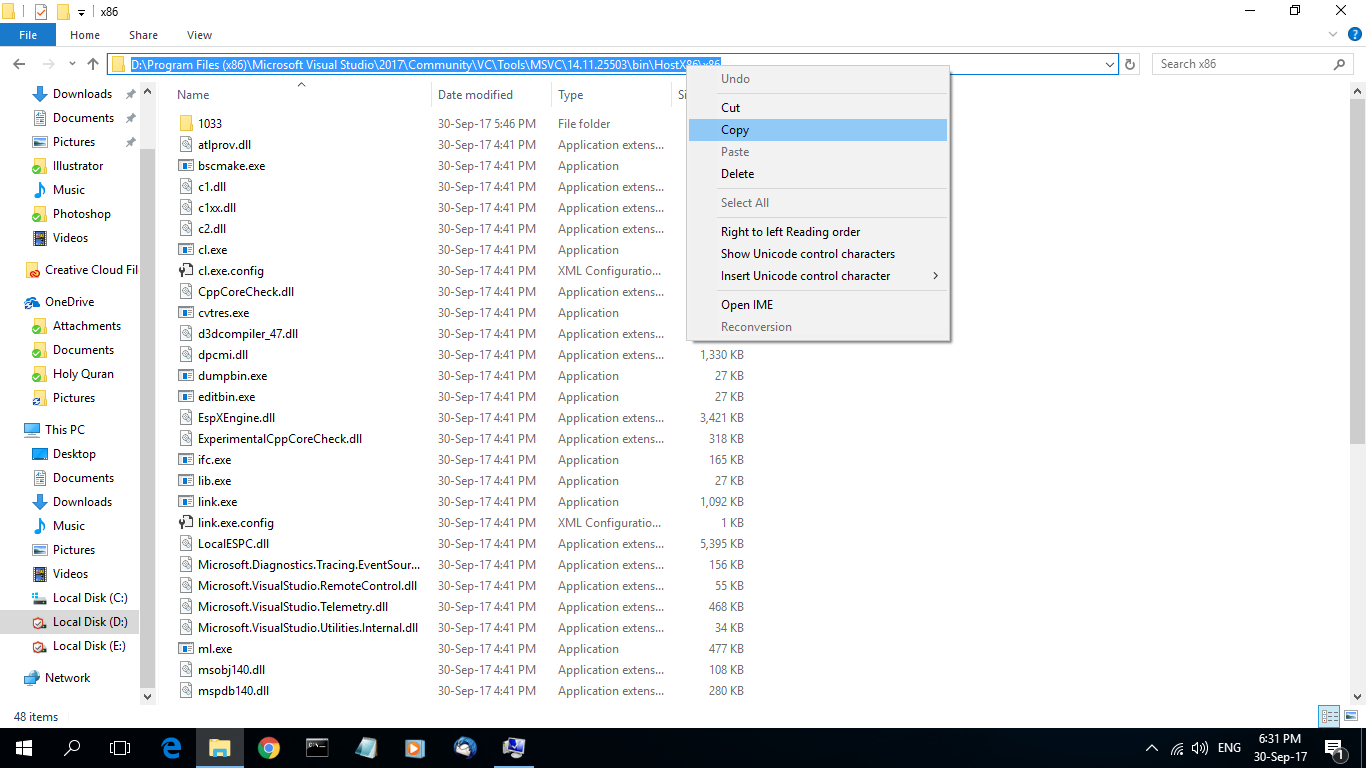Screen dimensions: 1366x768
Task: Switch to the View ribbon tab
Action: 199,34
